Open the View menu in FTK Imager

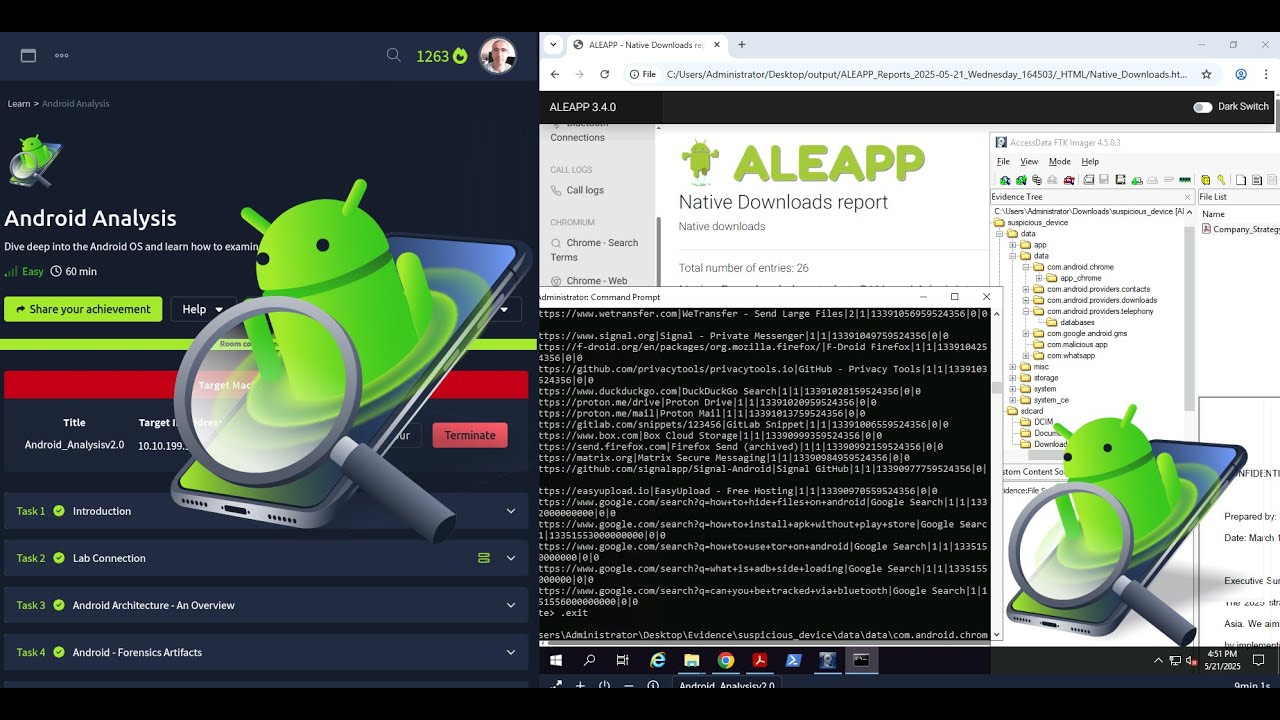(x=1029, y=161)
